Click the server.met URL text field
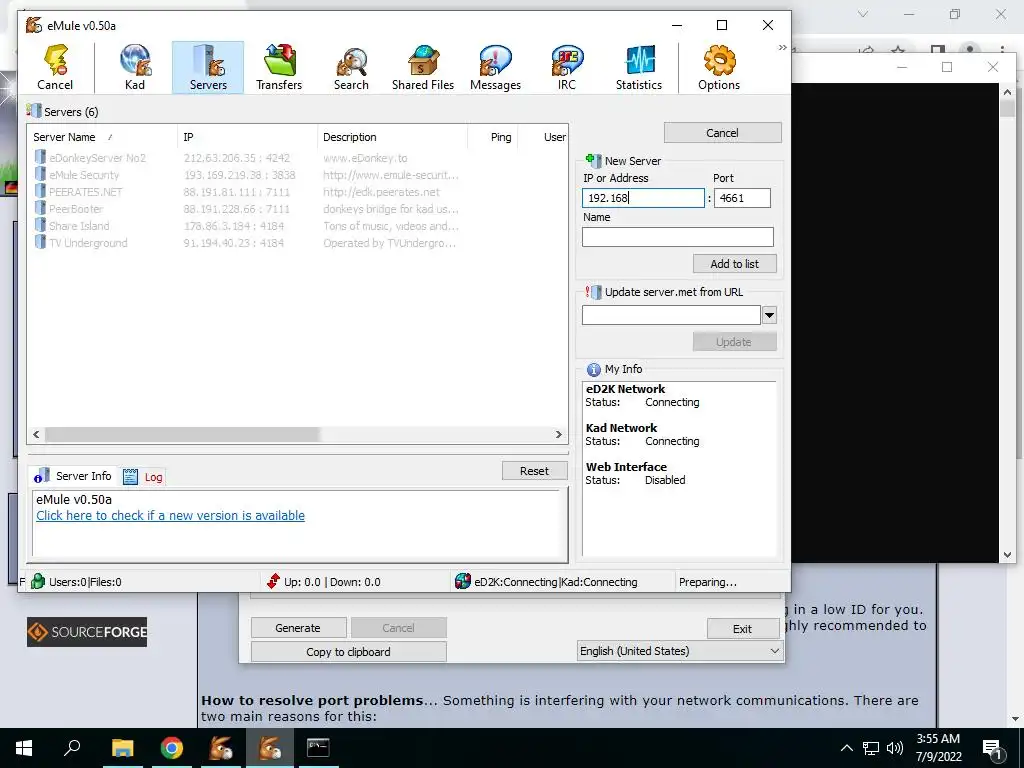Screen dimensions: 1024x768 pos(671,315)
